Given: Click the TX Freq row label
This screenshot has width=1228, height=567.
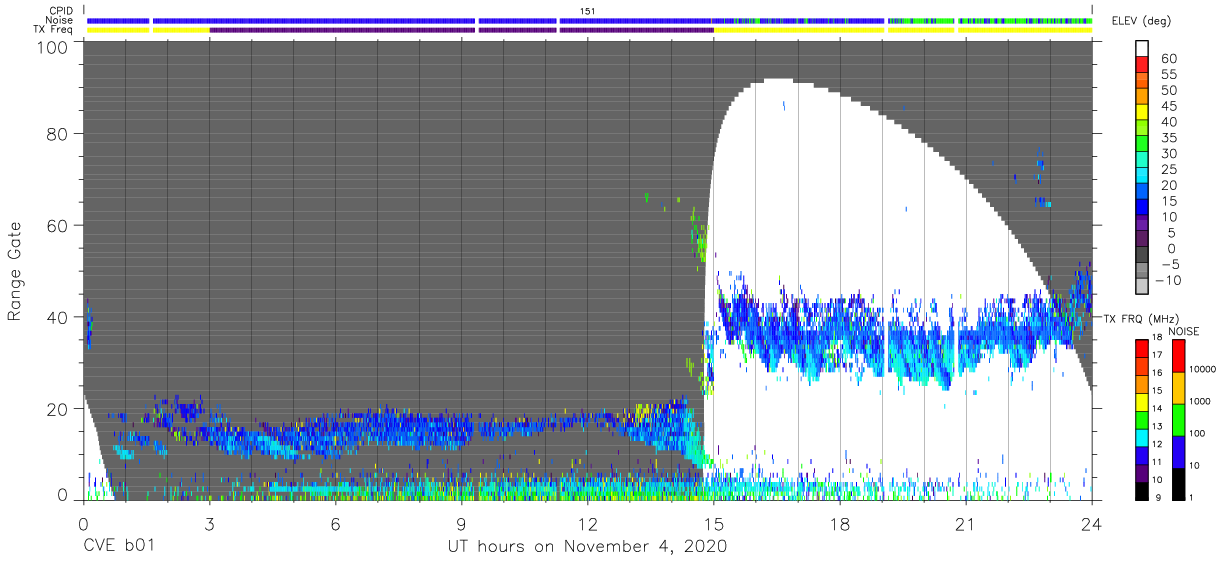Looking at the screenshot, I should 52,29.
